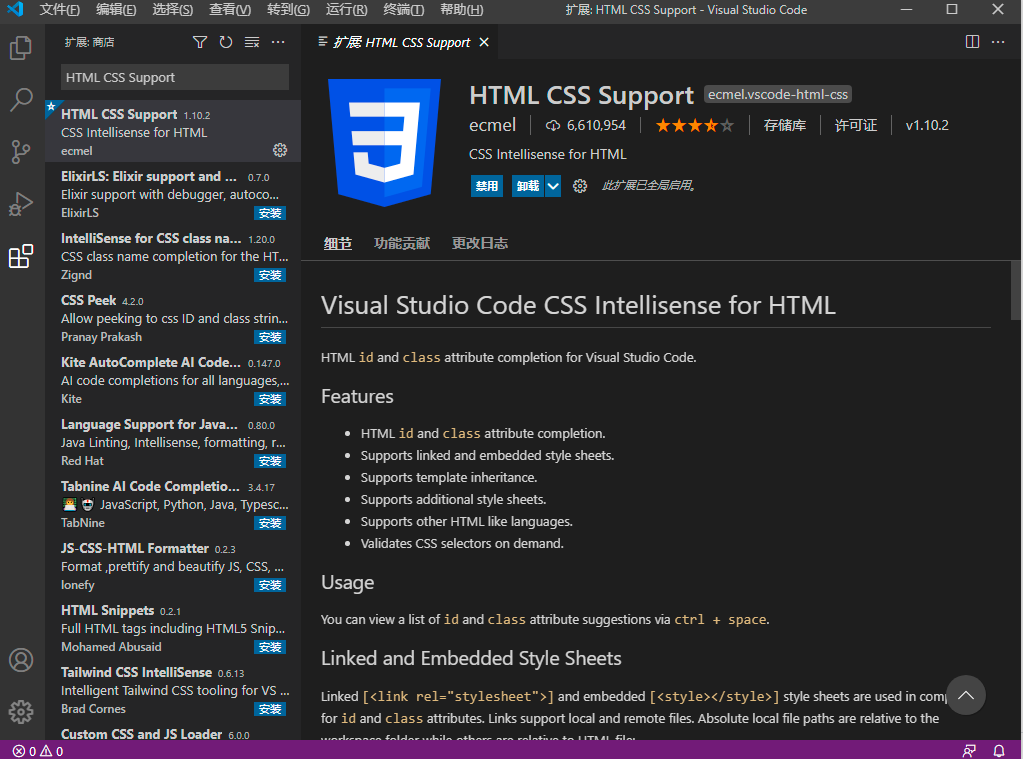Click the v1.10.2 version label
The width and height of the screenshot is (1023, 759).
pos(926,125)
